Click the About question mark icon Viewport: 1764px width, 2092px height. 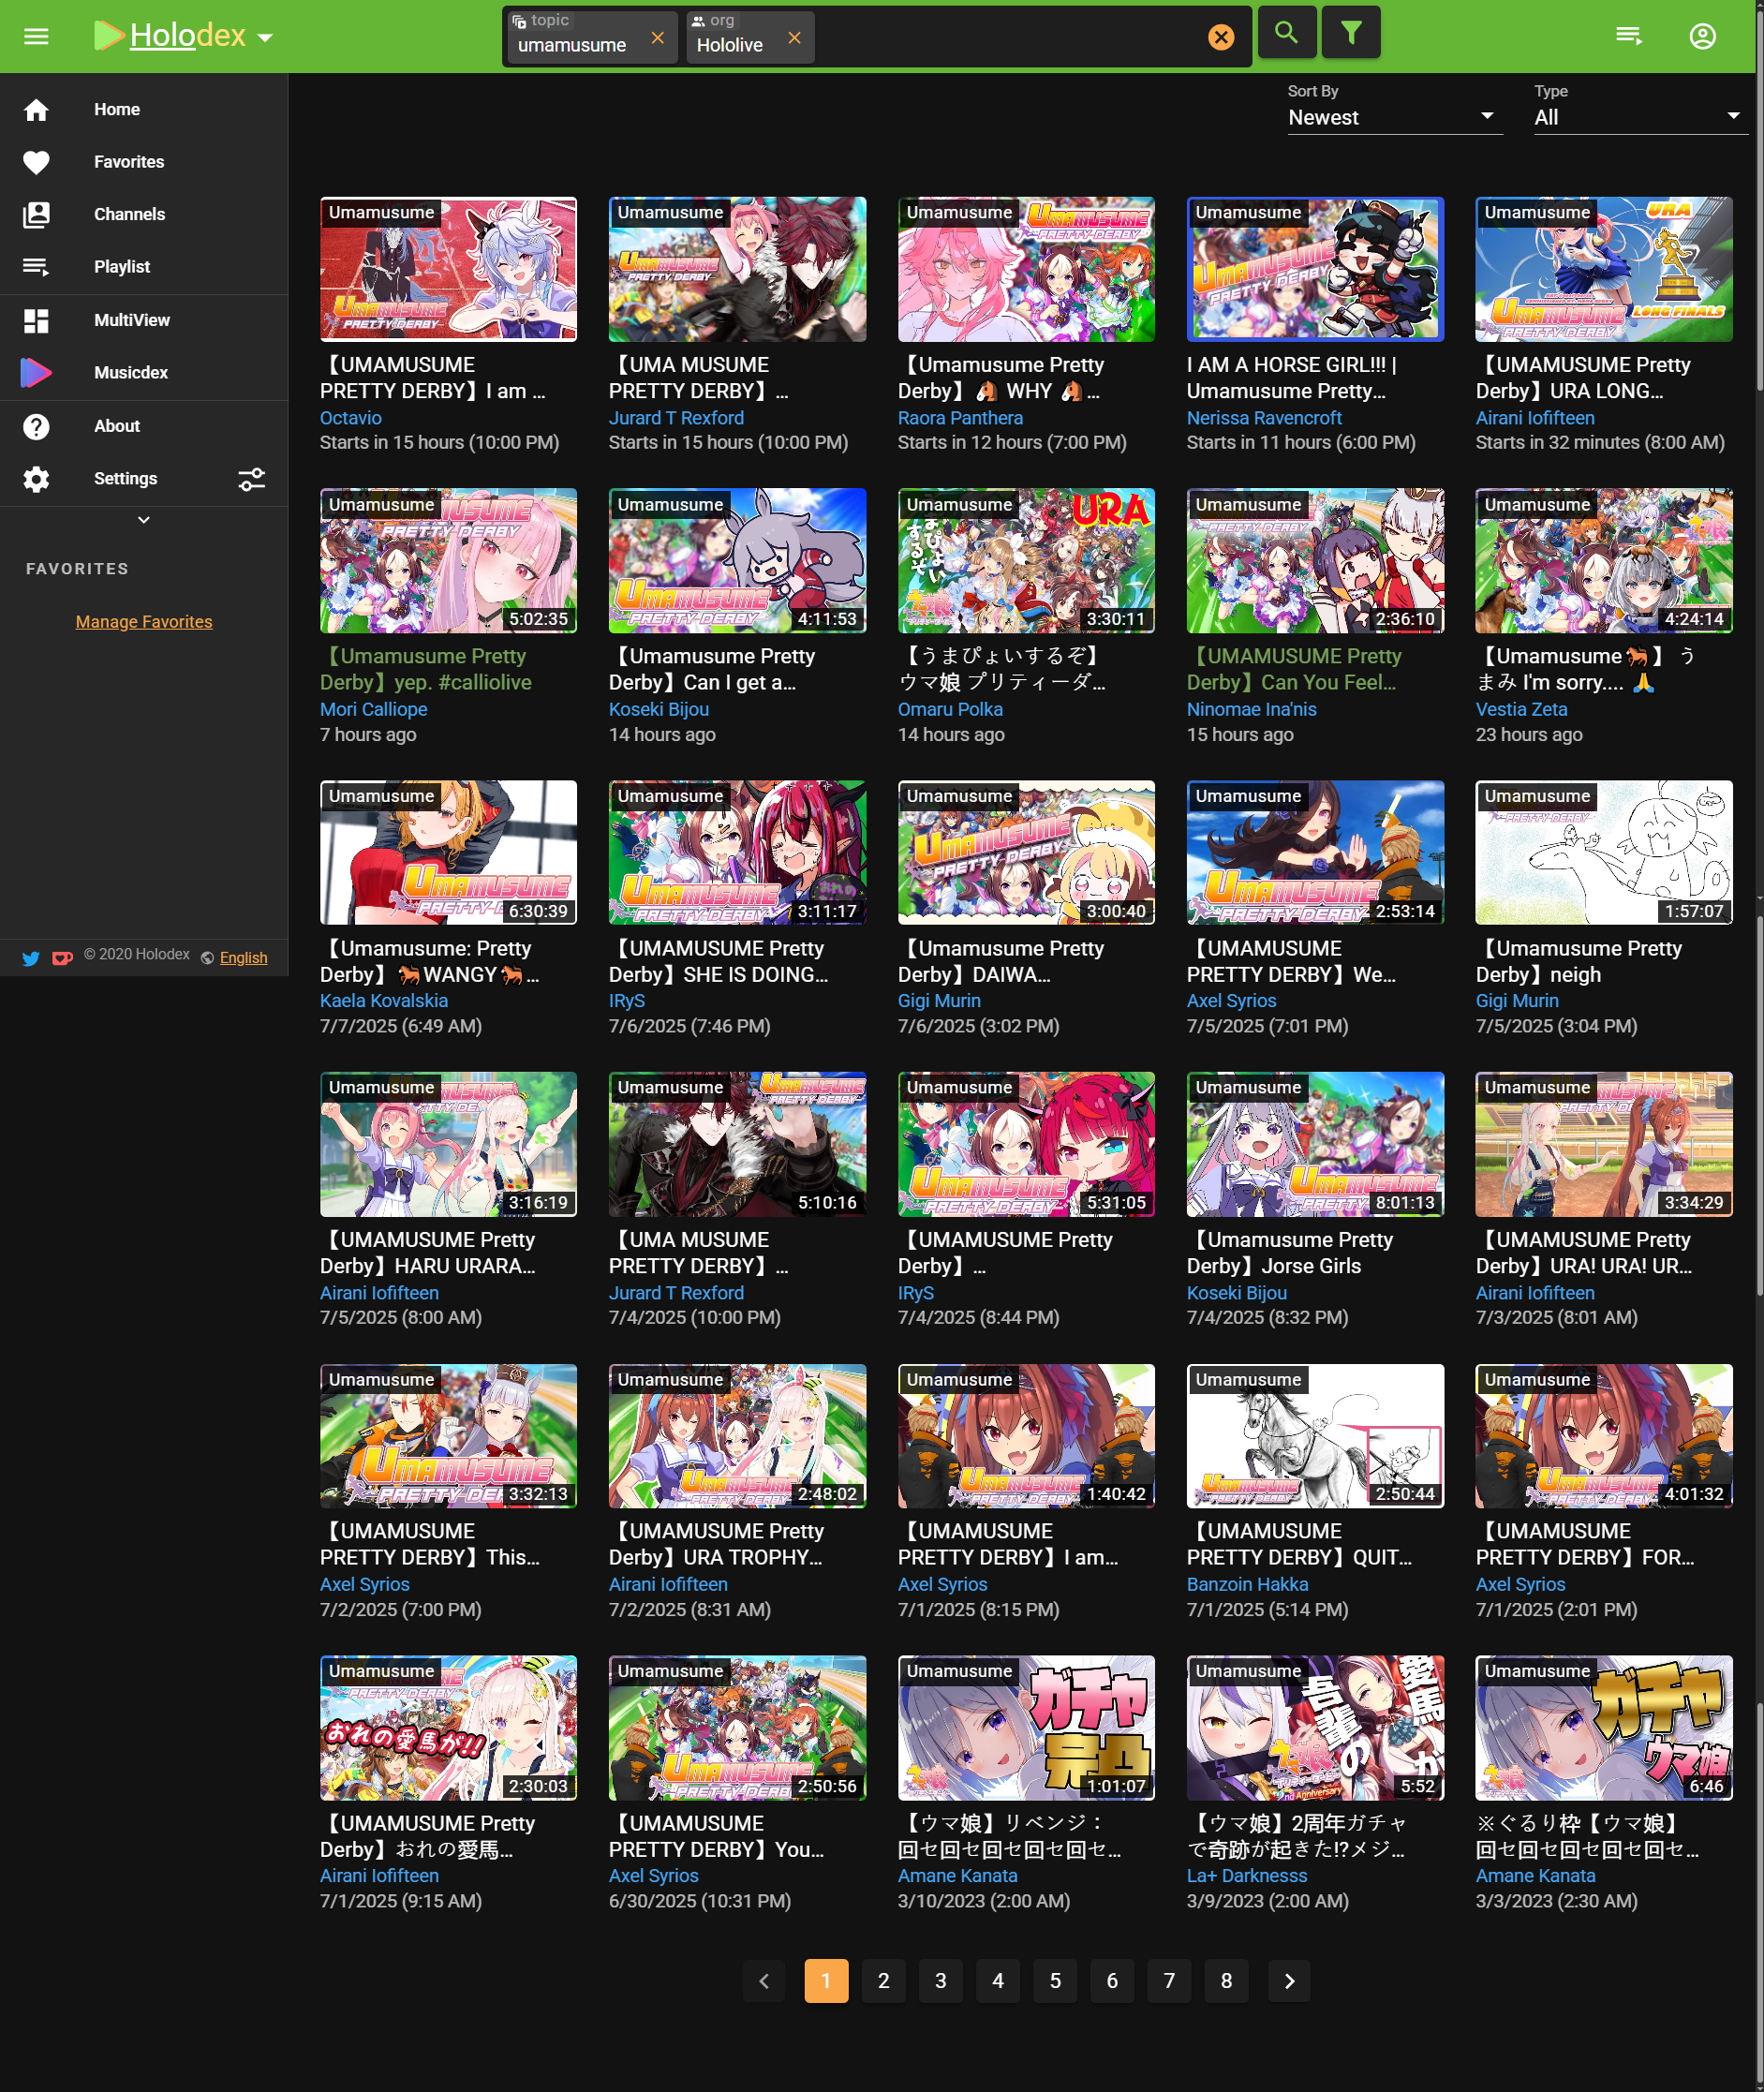(x=36, y=426)
